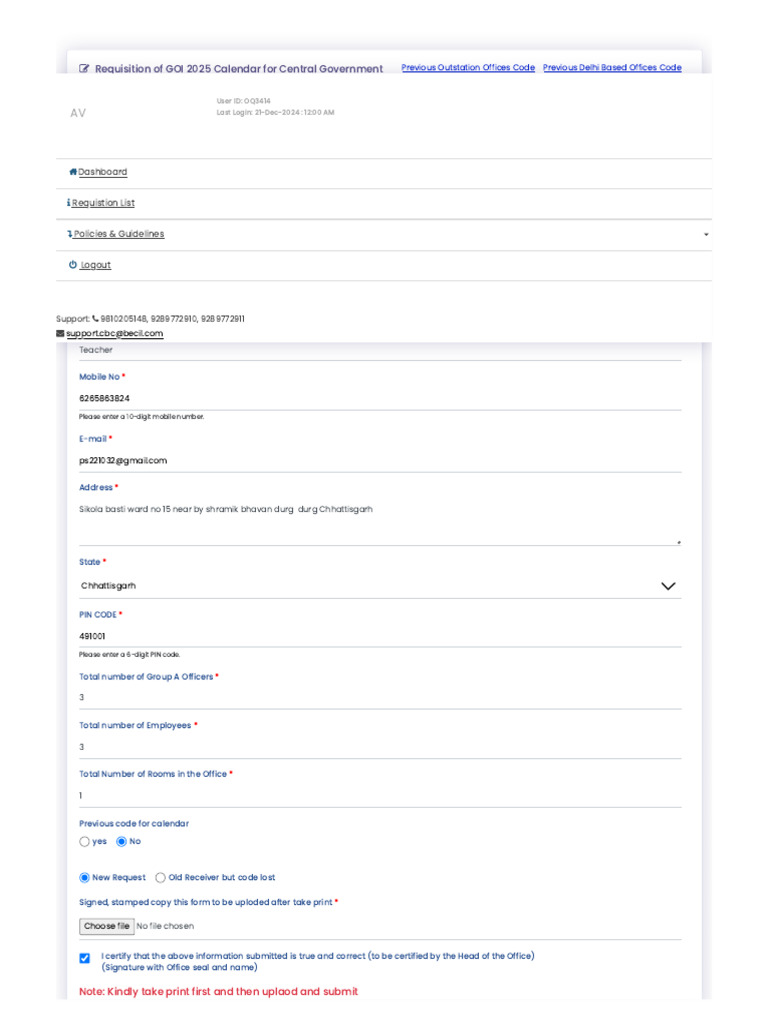Select 'Old Receiver but code lost' option
This screenshot has width=768, height=1024.
click(x=160, y=878)
